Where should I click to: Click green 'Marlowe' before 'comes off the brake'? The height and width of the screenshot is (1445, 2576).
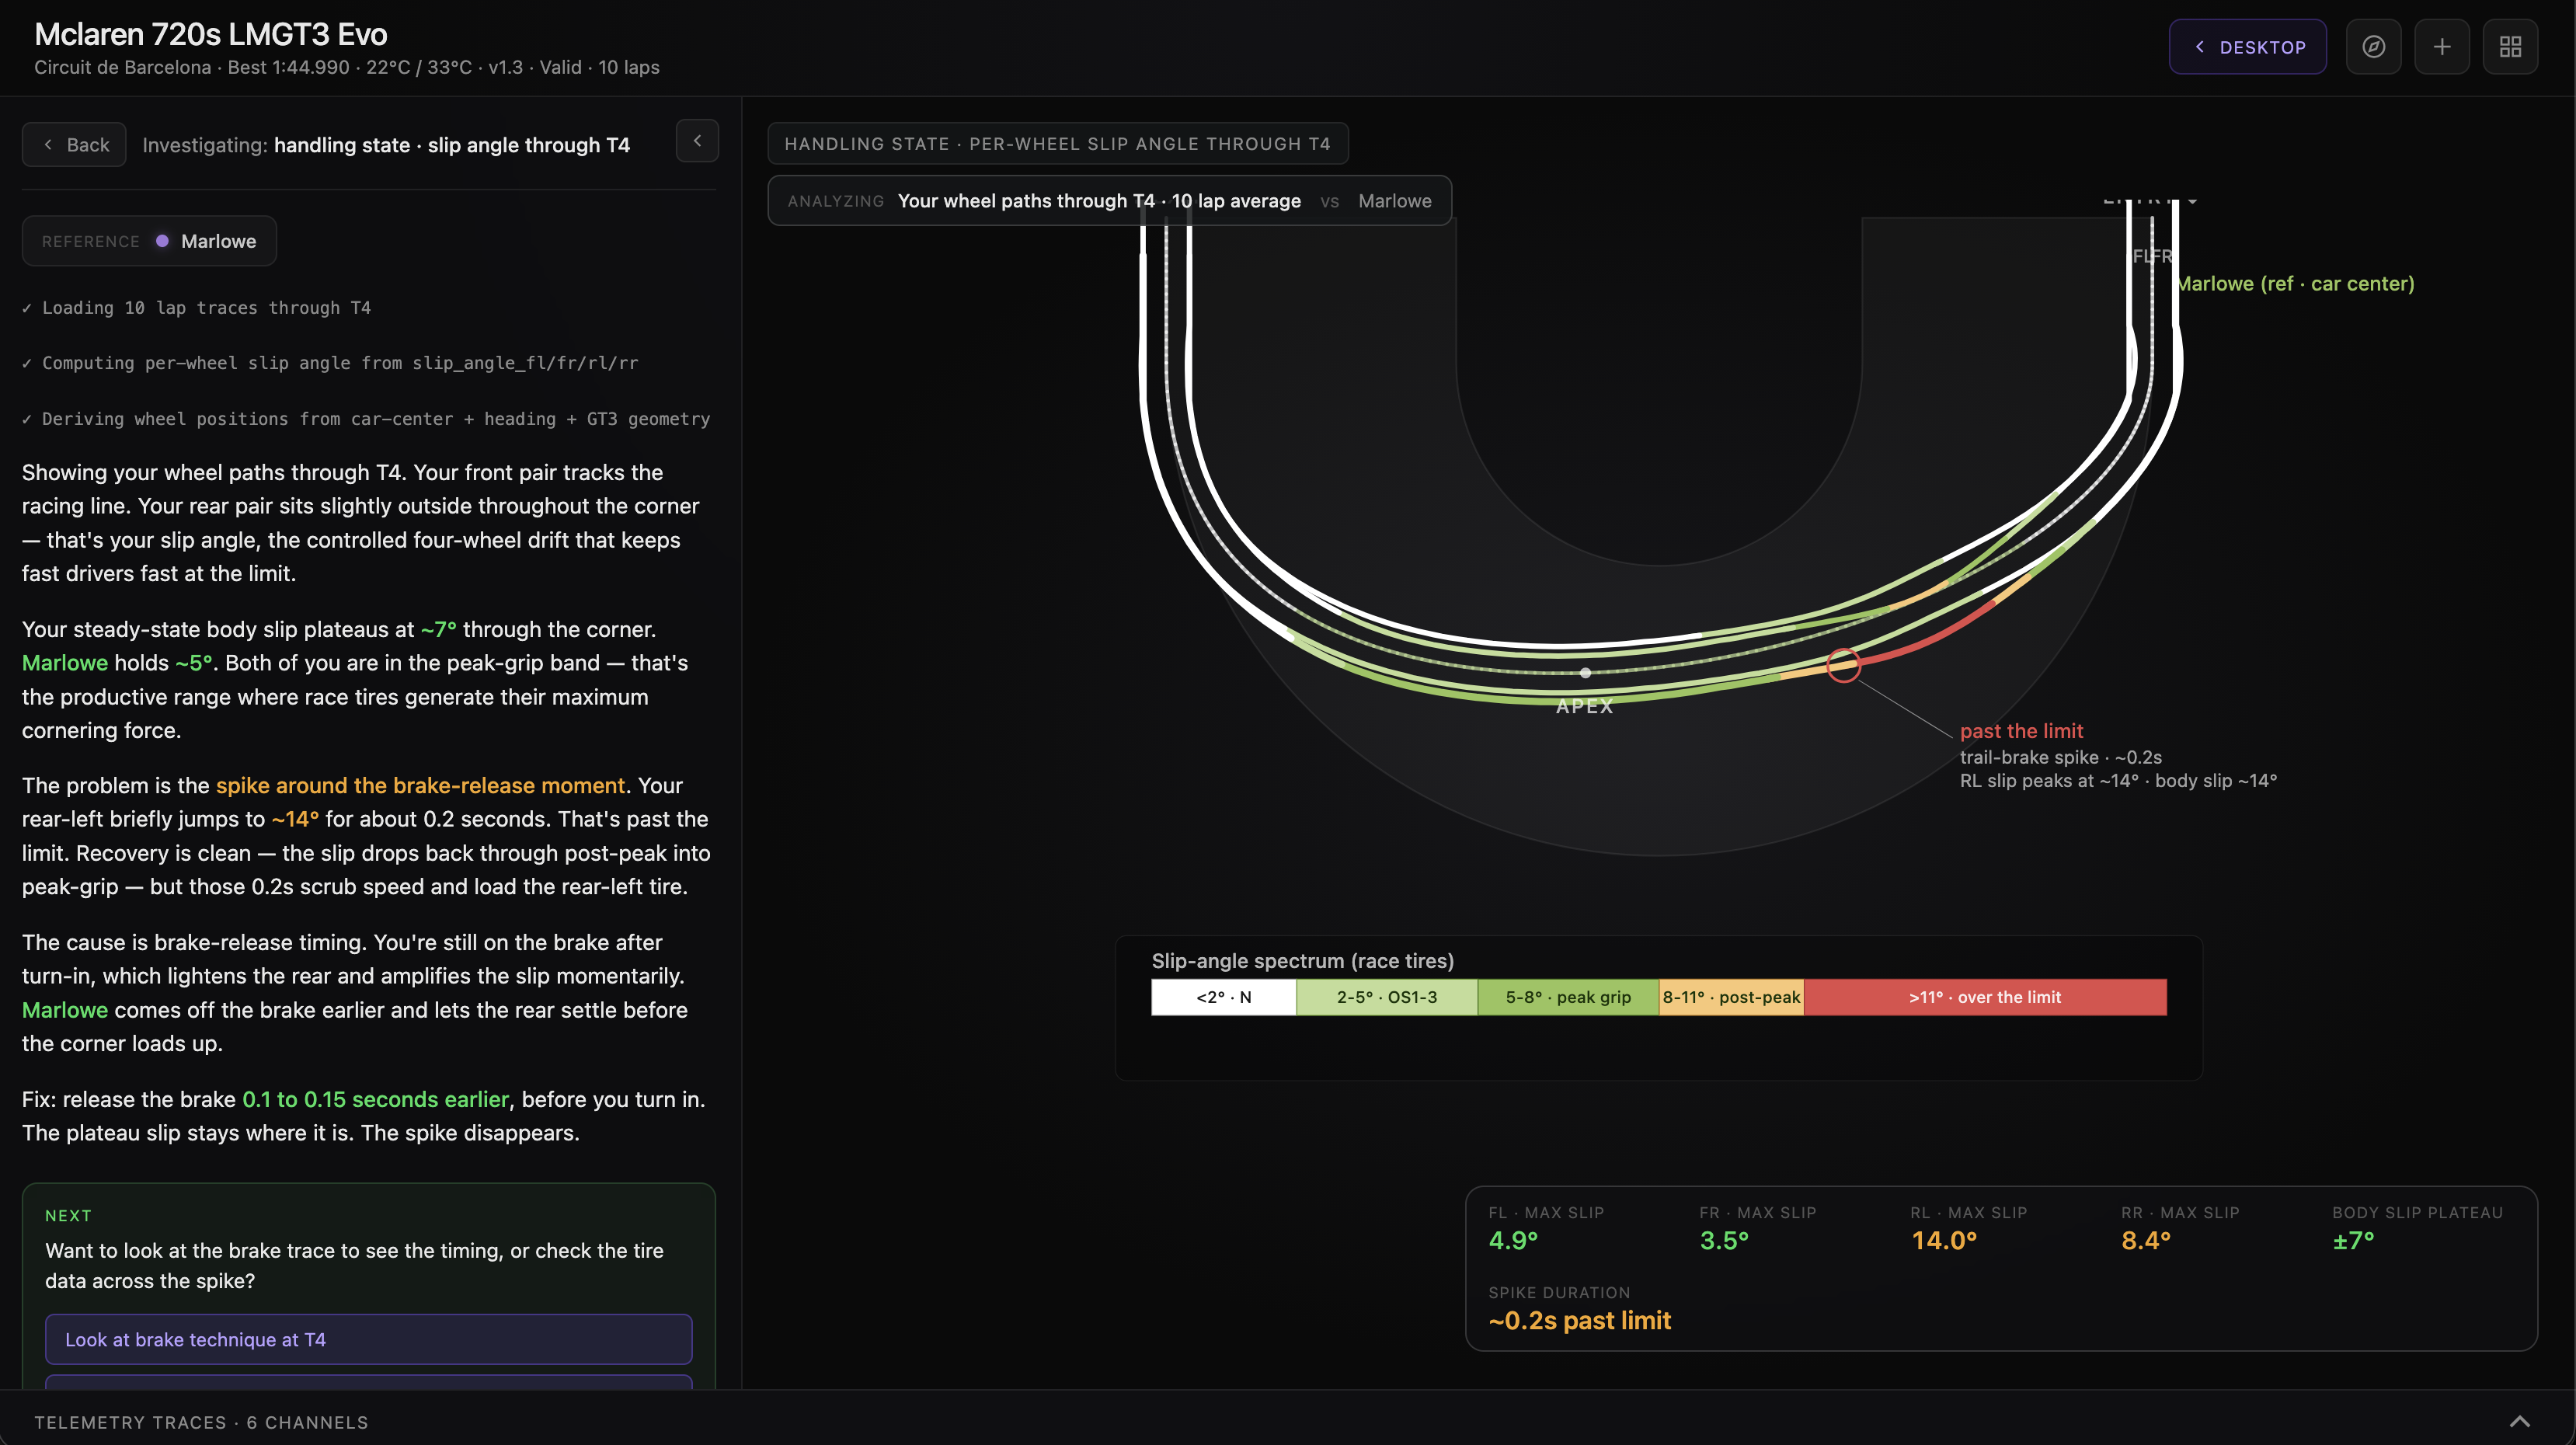[x=65, y=1009]
